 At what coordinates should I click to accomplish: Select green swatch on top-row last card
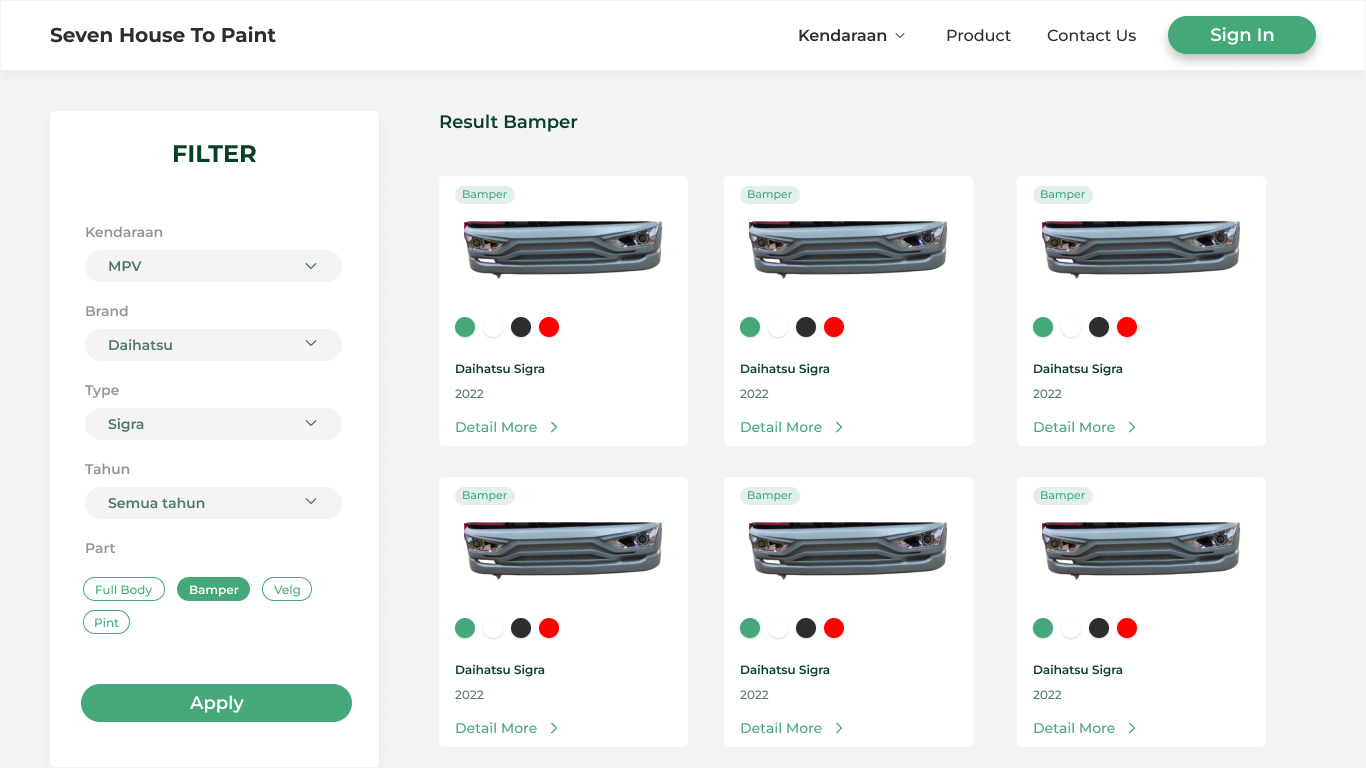[x=1043, y=327]
